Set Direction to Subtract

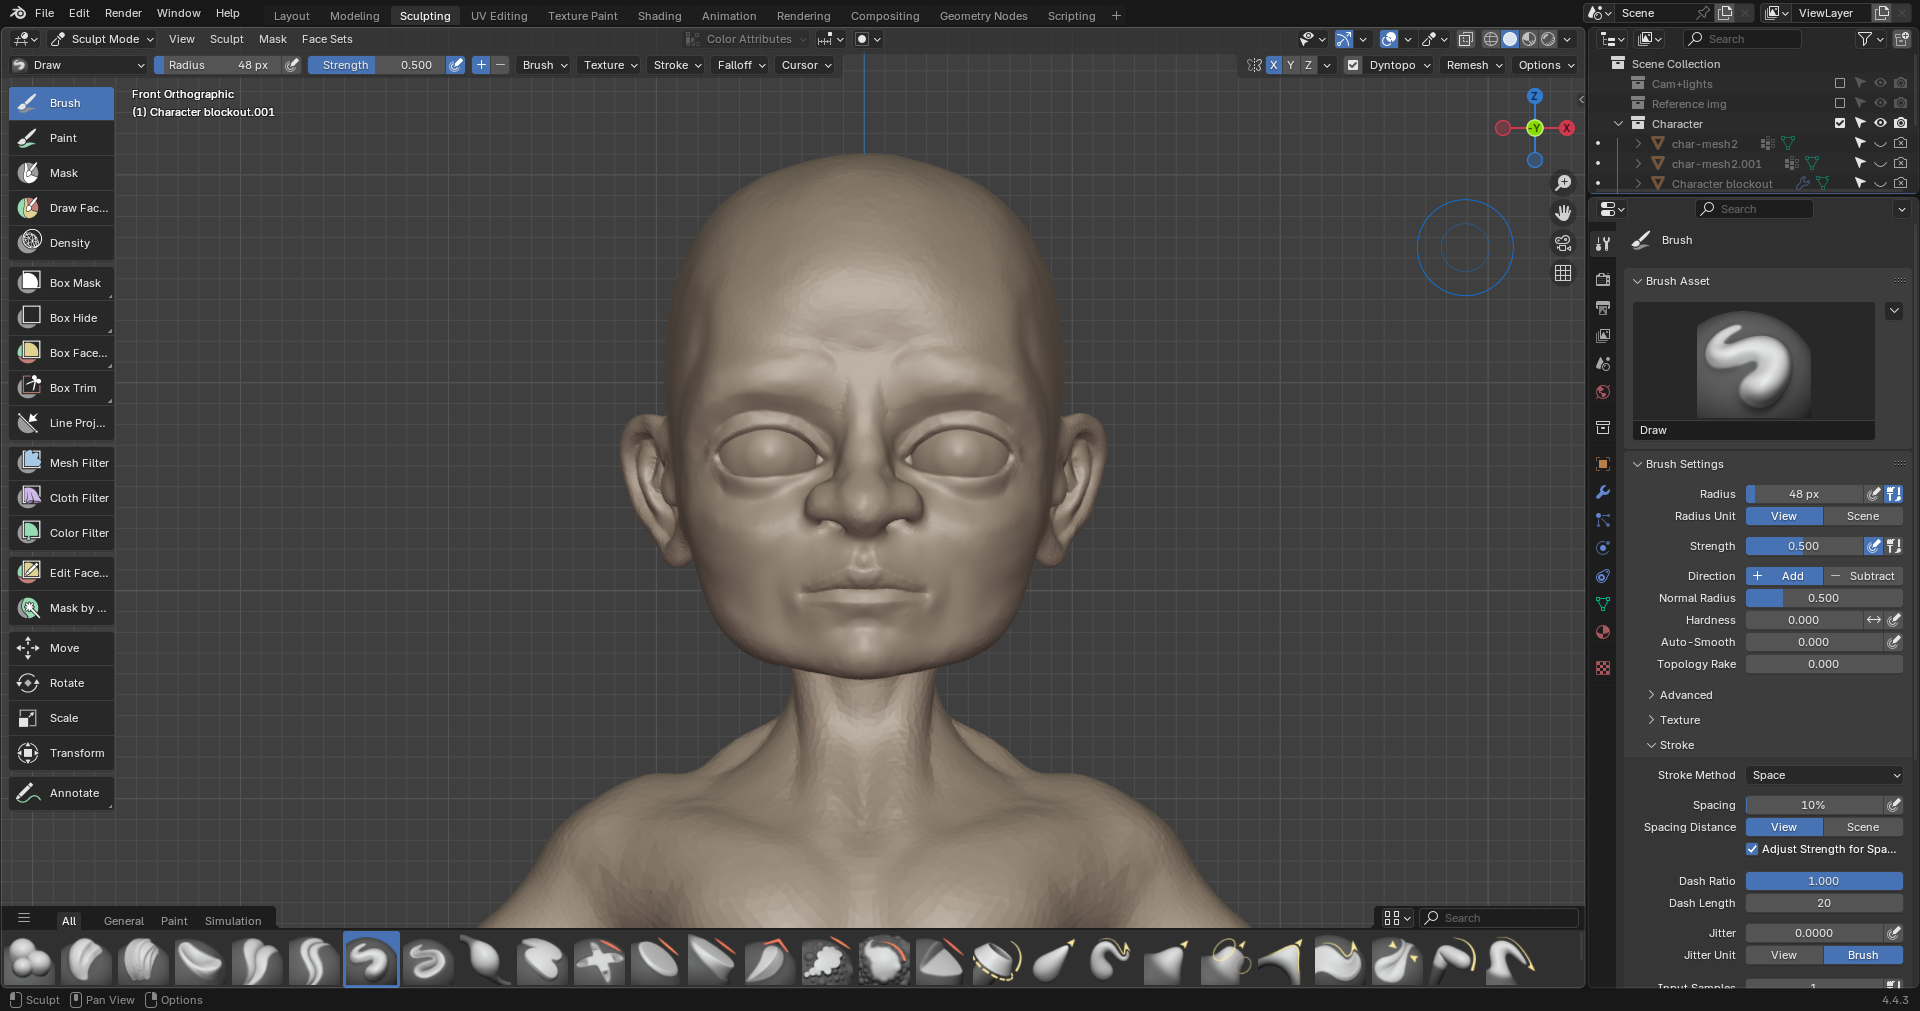pyautogui.click(x=1863, y=576)
